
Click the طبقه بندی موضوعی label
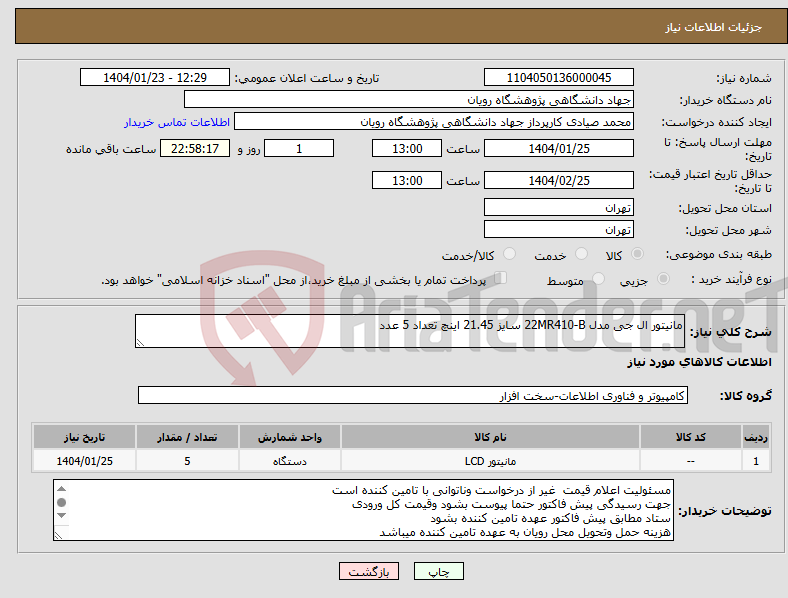pos(719,254)
